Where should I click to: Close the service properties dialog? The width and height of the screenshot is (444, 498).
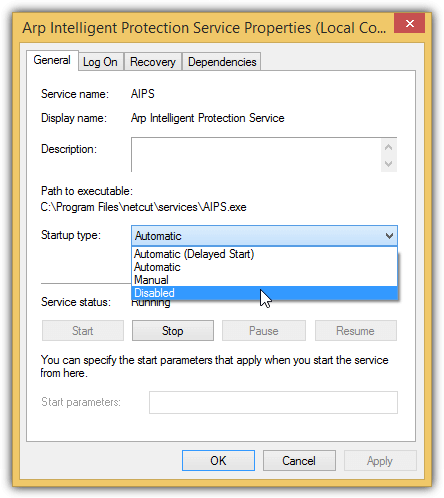pyautogui.click(x=409, y=23)
